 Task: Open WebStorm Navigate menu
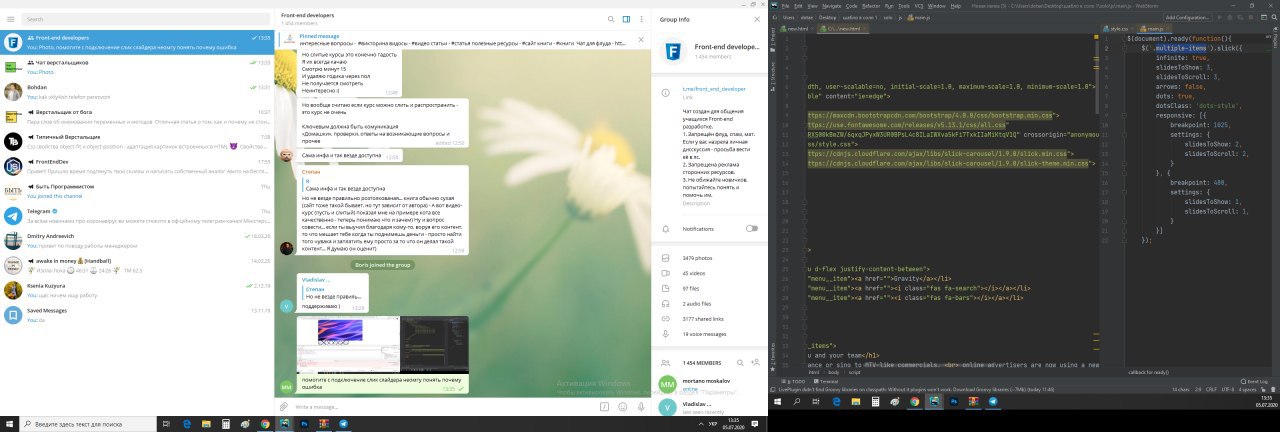[832, 5]
